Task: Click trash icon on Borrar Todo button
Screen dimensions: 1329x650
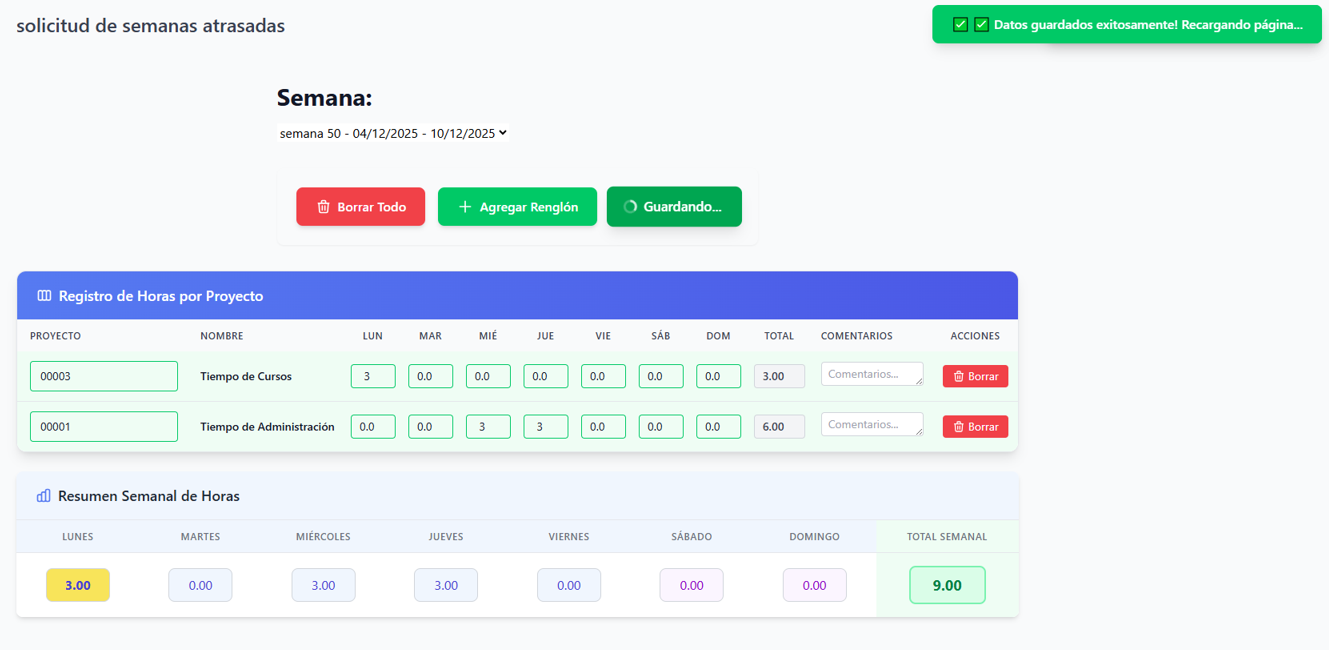Action: pyautogui.click(x=323, y=207)
